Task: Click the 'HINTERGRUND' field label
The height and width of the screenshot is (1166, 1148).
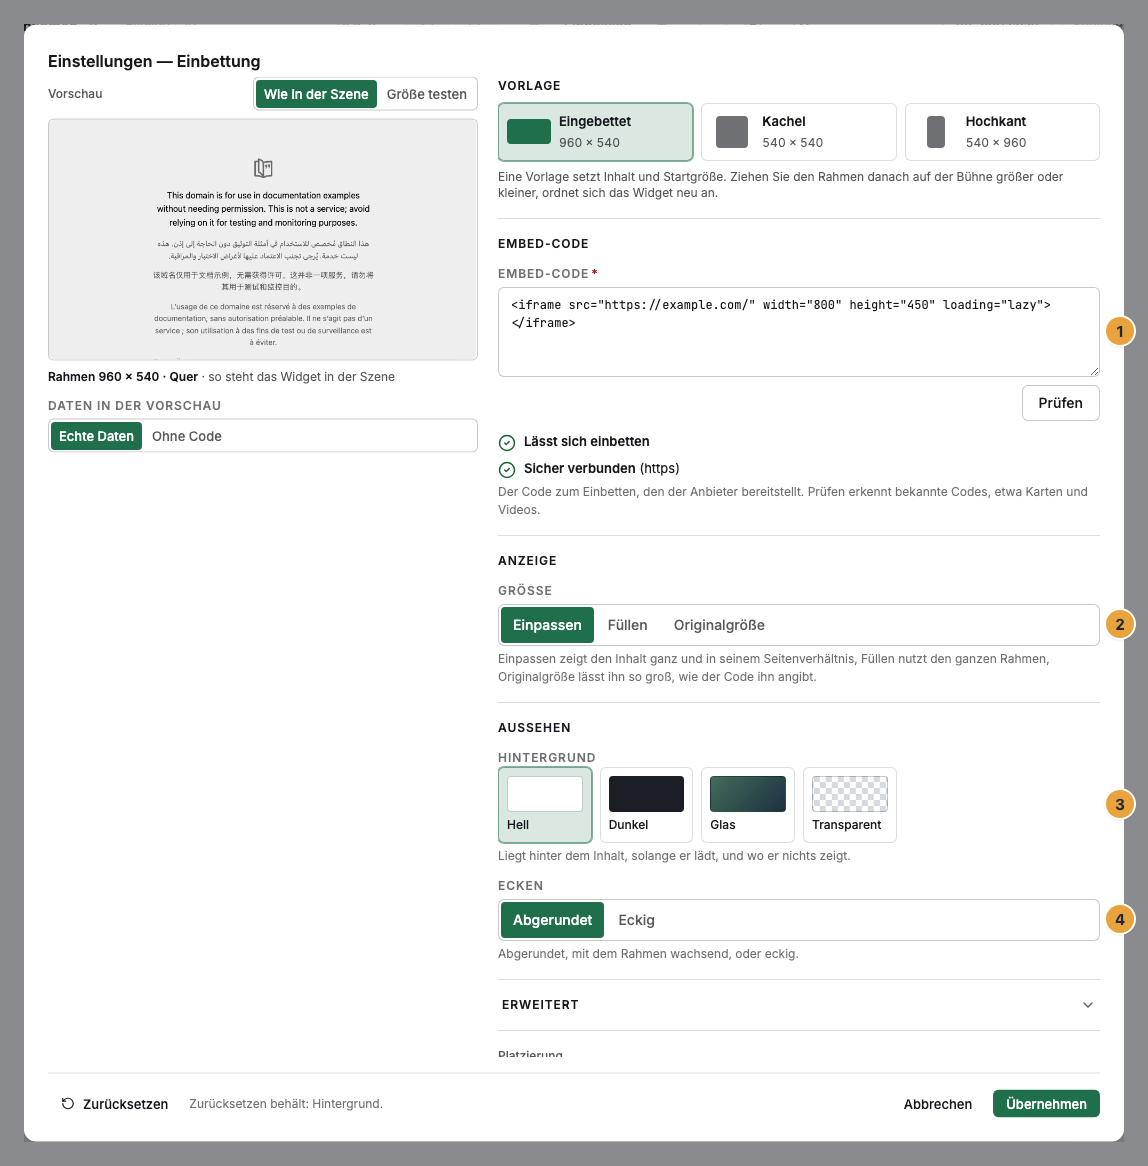Action: (x=546, y=758)
